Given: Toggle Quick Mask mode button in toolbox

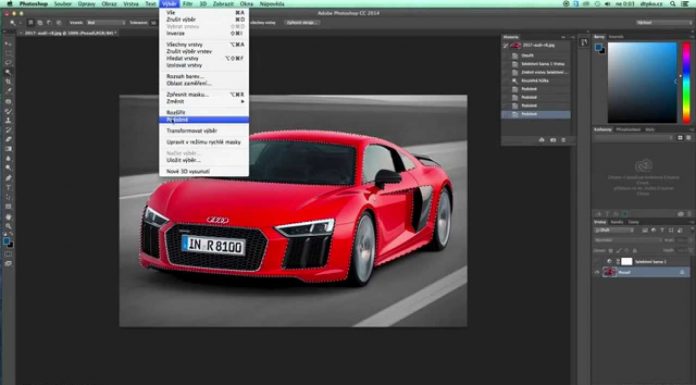Looking at the screenshot, I should pos(8,254).
